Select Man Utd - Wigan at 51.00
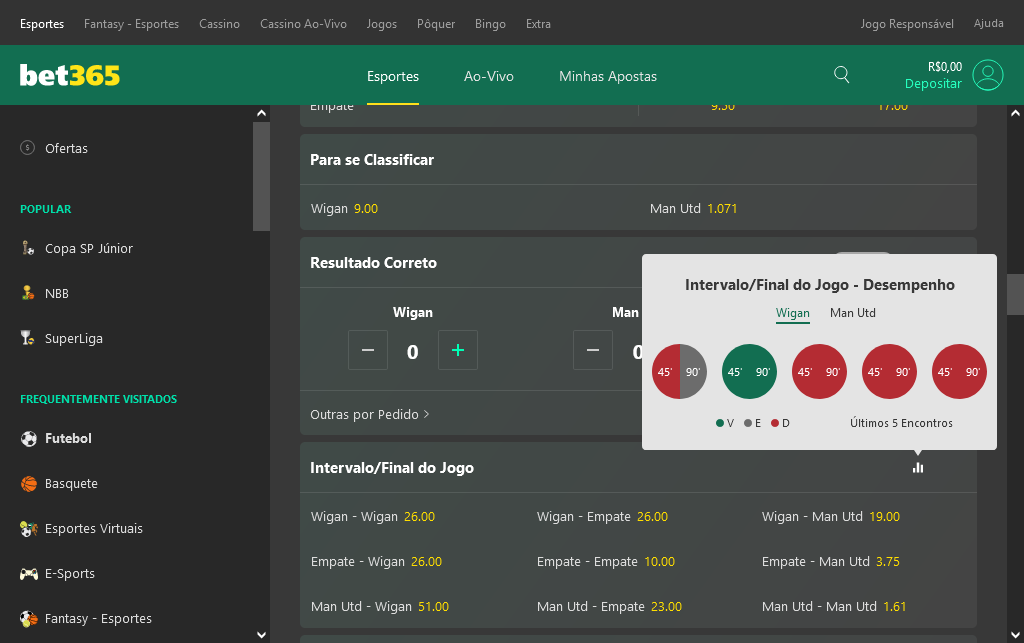 tap(380, 607)
